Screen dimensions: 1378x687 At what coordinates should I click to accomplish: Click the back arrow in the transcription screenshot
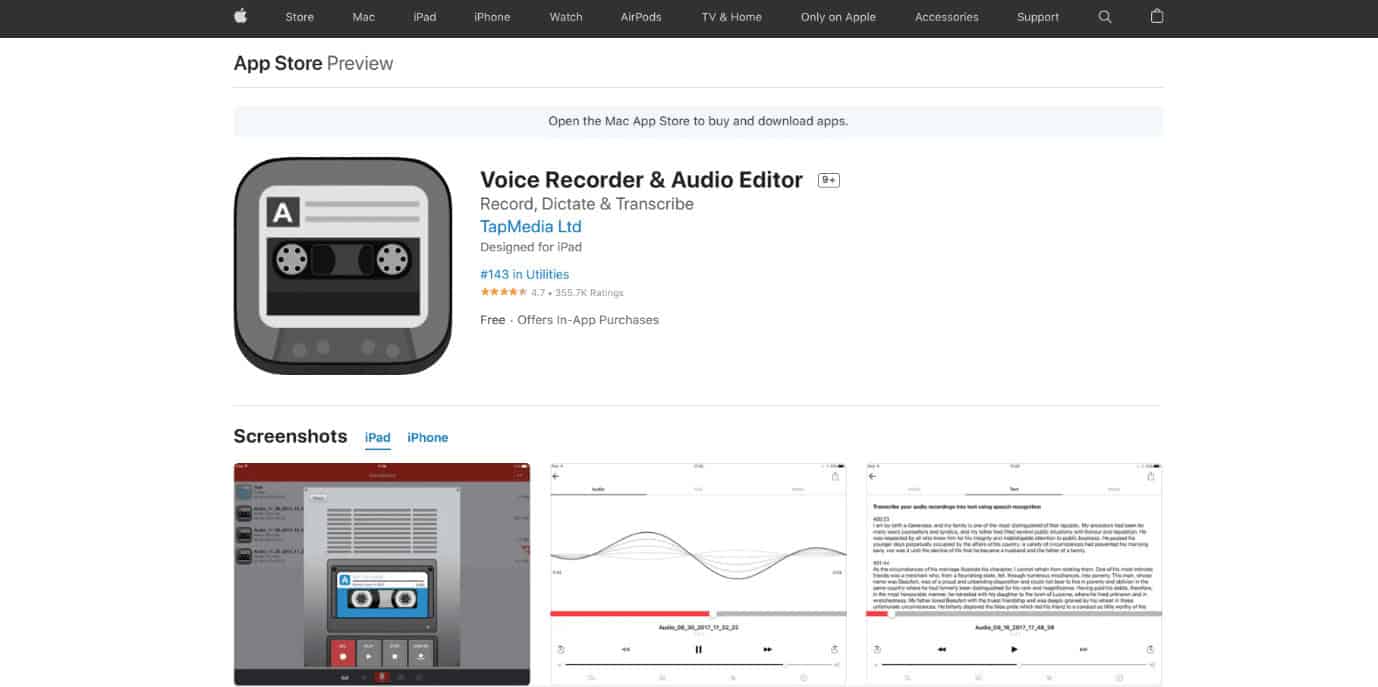[873, 477]
